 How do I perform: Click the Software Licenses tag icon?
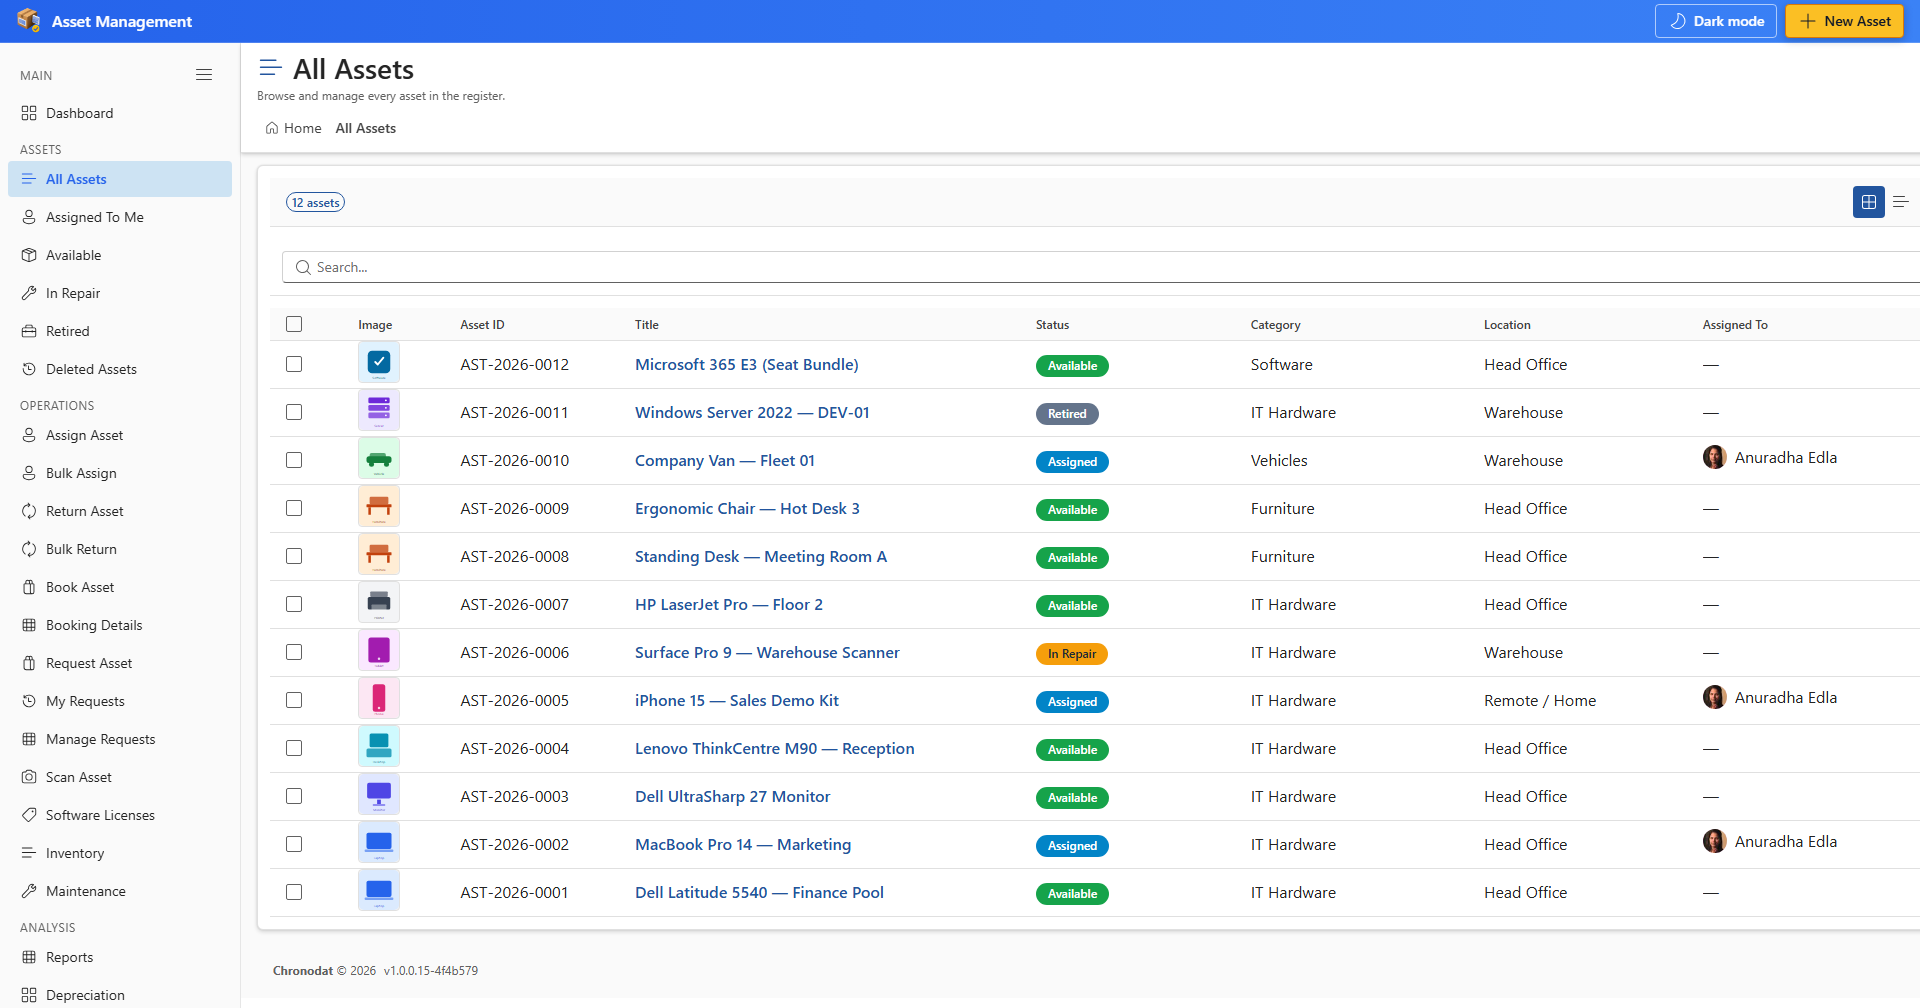pos(29,815)
